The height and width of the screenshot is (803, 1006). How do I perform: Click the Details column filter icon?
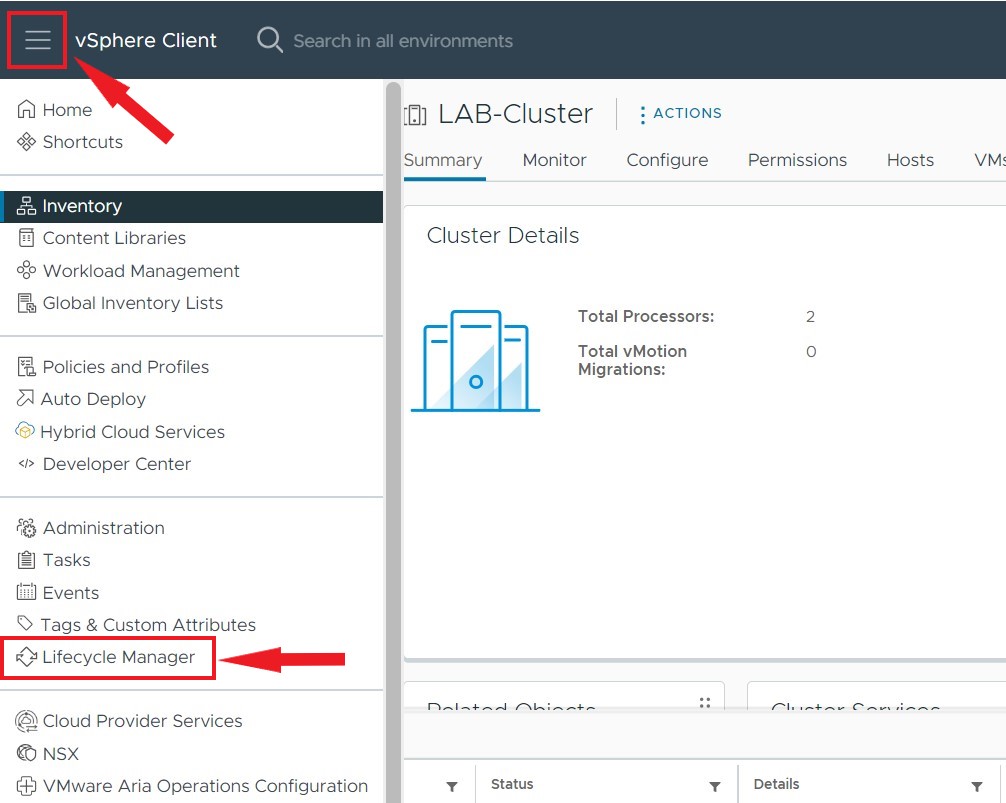point(976,786)
